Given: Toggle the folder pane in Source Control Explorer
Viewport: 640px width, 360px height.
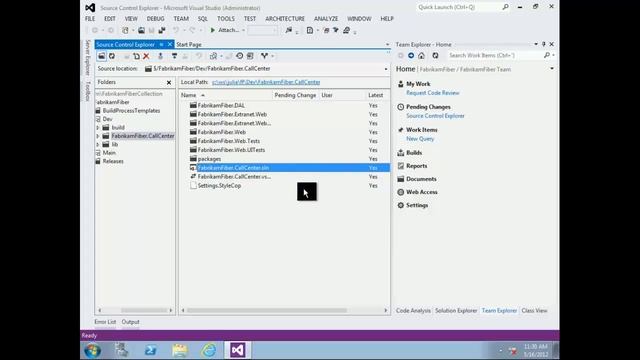Looking at the screenshot, I should tap(101, 56).
